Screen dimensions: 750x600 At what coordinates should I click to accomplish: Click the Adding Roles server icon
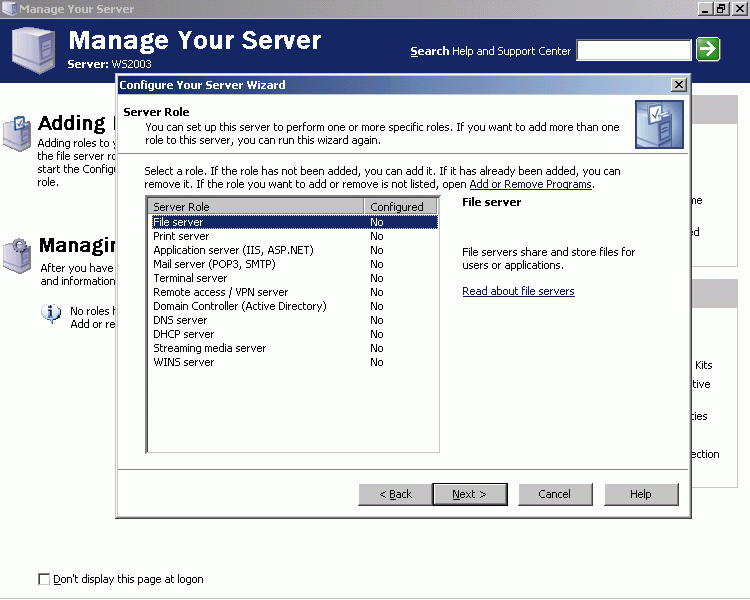(17, 133)
